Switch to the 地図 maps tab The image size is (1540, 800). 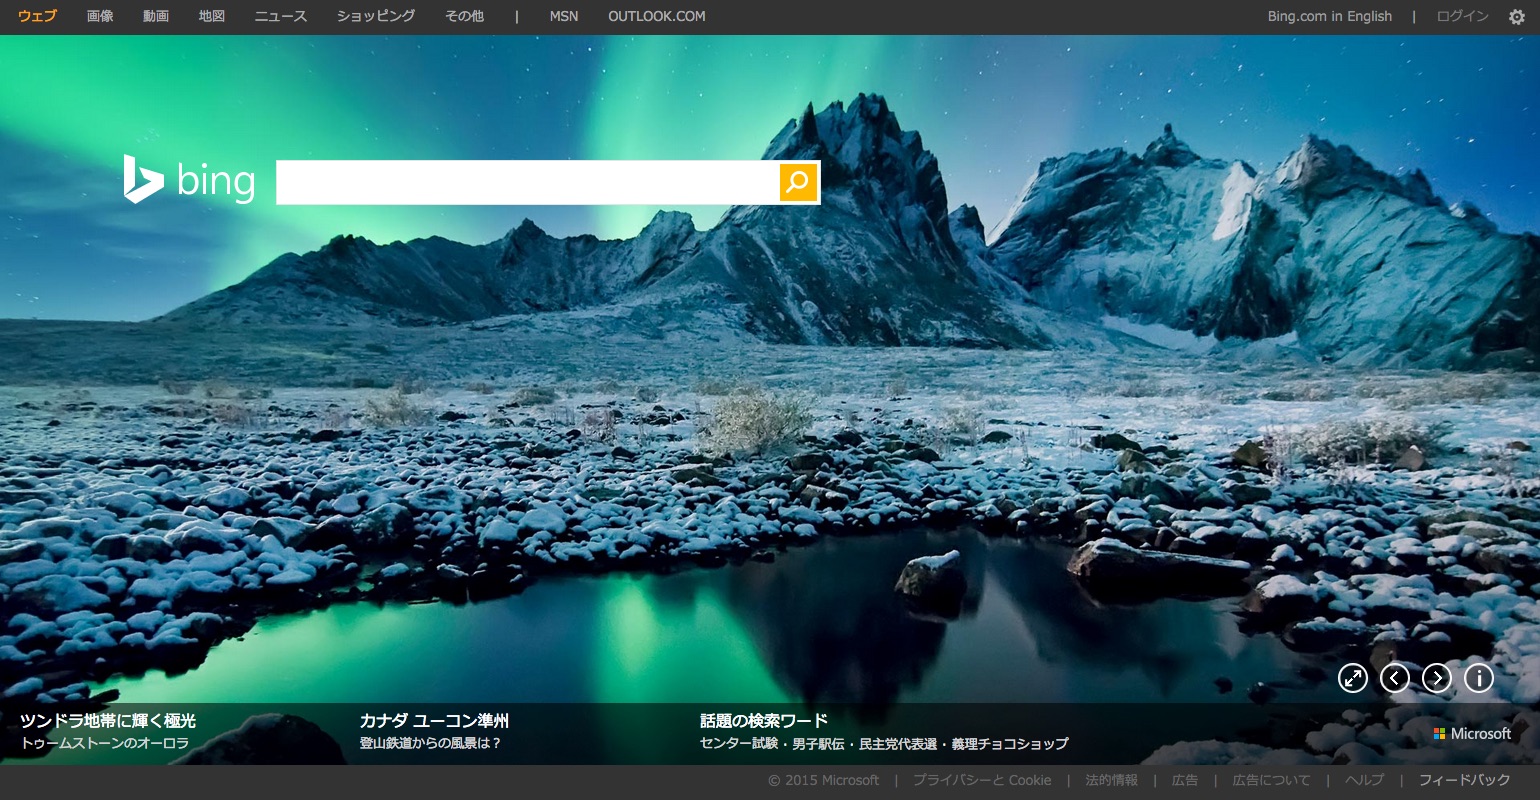point(212,16)
